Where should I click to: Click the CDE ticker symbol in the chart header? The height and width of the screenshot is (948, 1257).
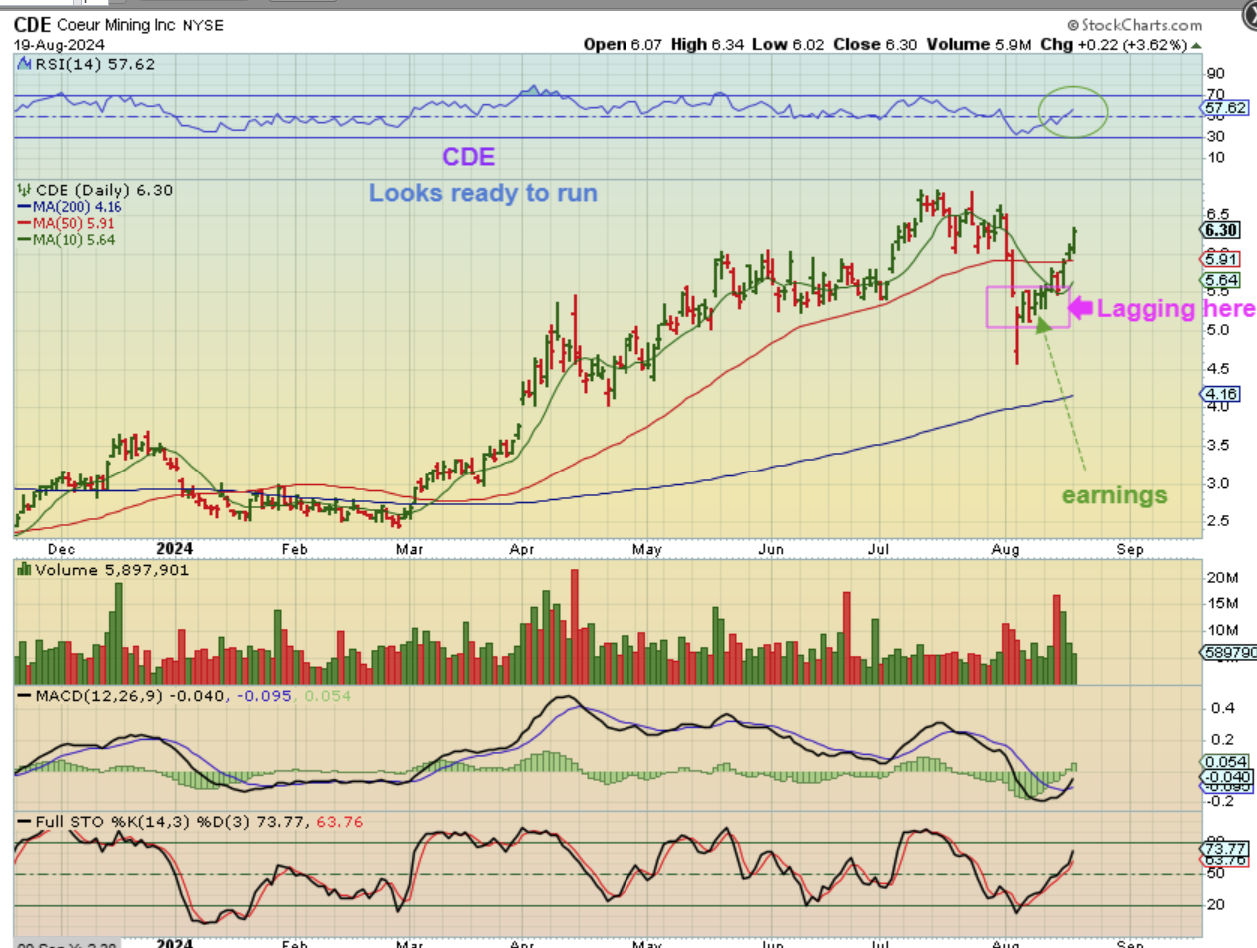pos(32,24)
